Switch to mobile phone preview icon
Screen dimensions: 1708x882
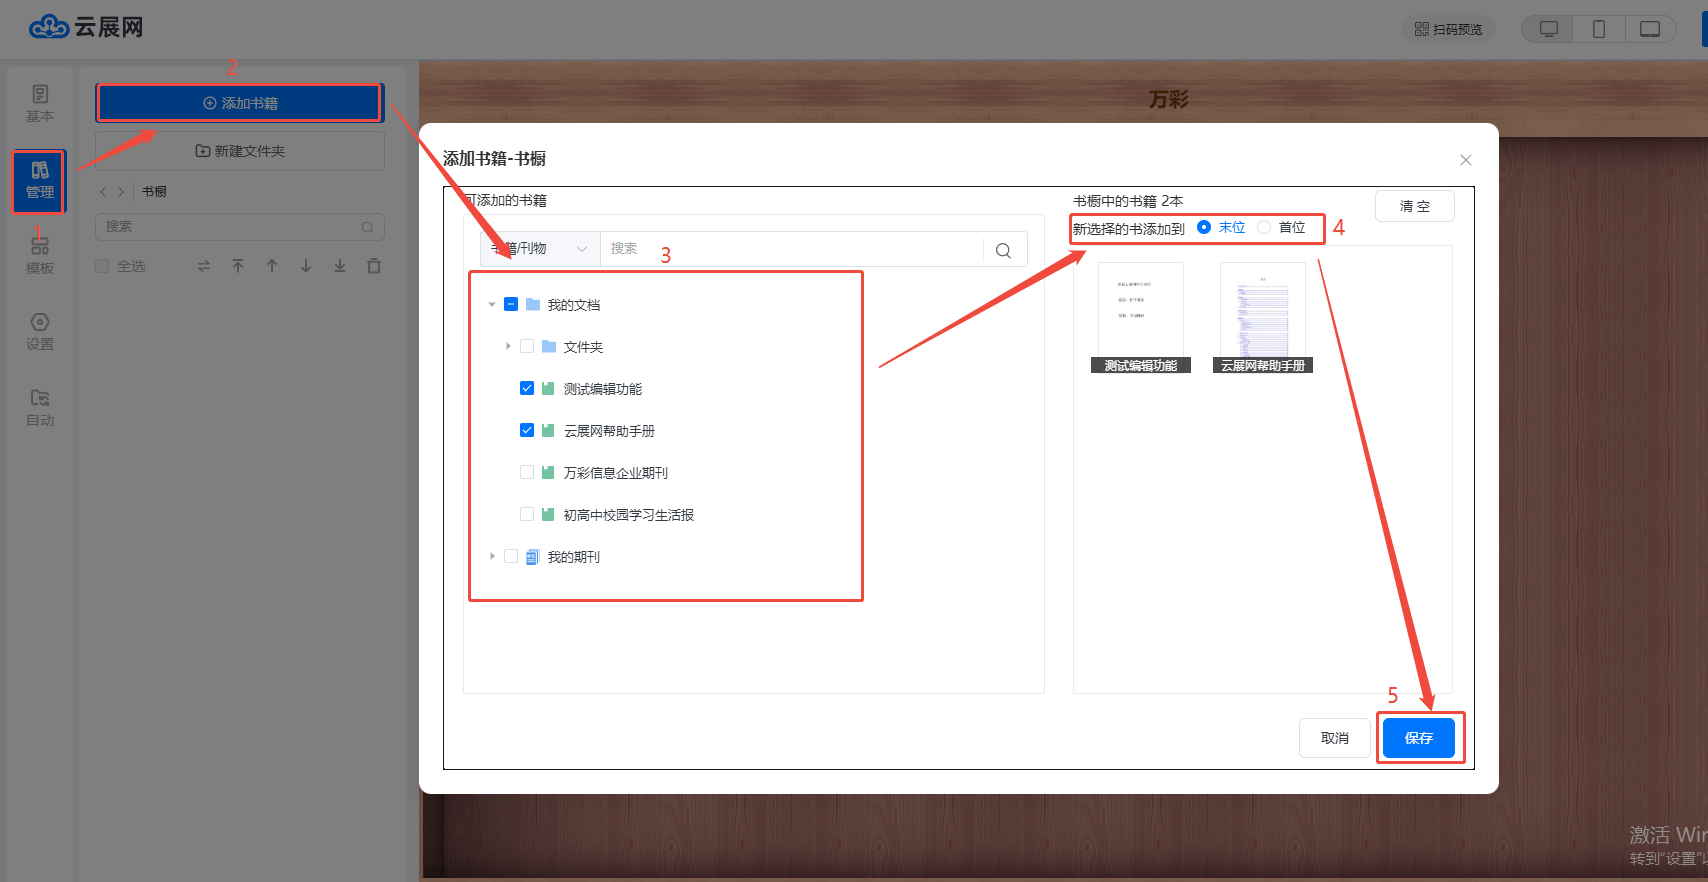click(x=1599, y=29)
